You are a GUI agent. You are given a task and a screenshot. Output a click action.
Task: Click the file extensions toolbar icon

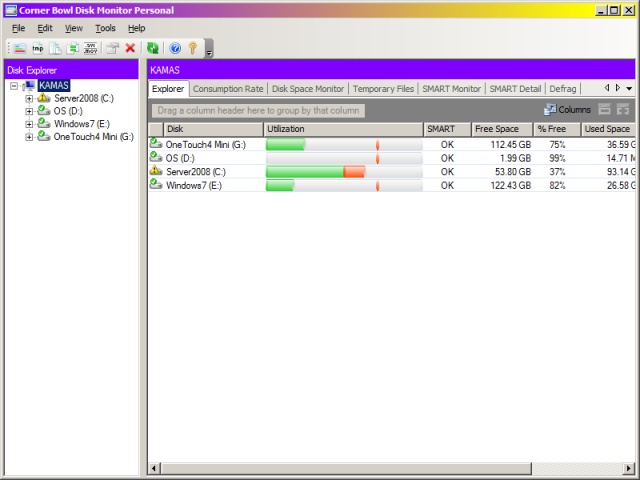(90, 48)
